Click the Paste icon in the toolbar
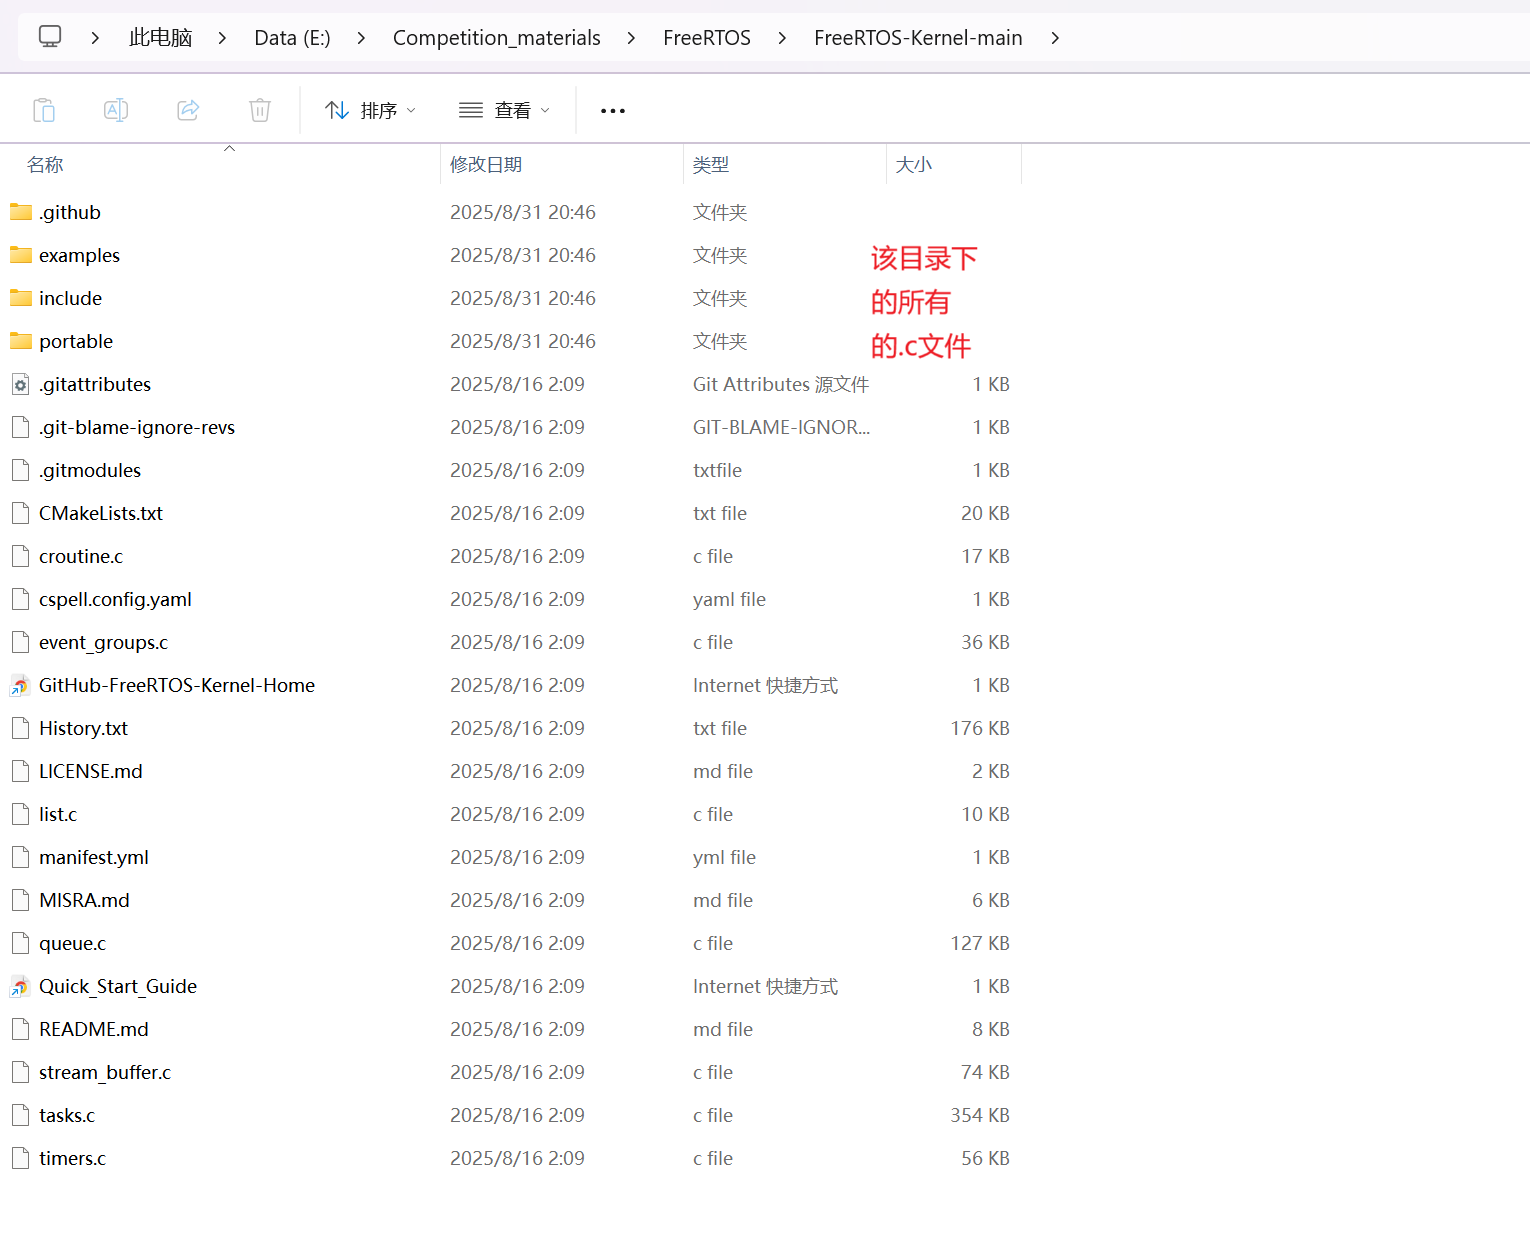Viewport: 1530px width, 1238px height. tap(44, 110)
